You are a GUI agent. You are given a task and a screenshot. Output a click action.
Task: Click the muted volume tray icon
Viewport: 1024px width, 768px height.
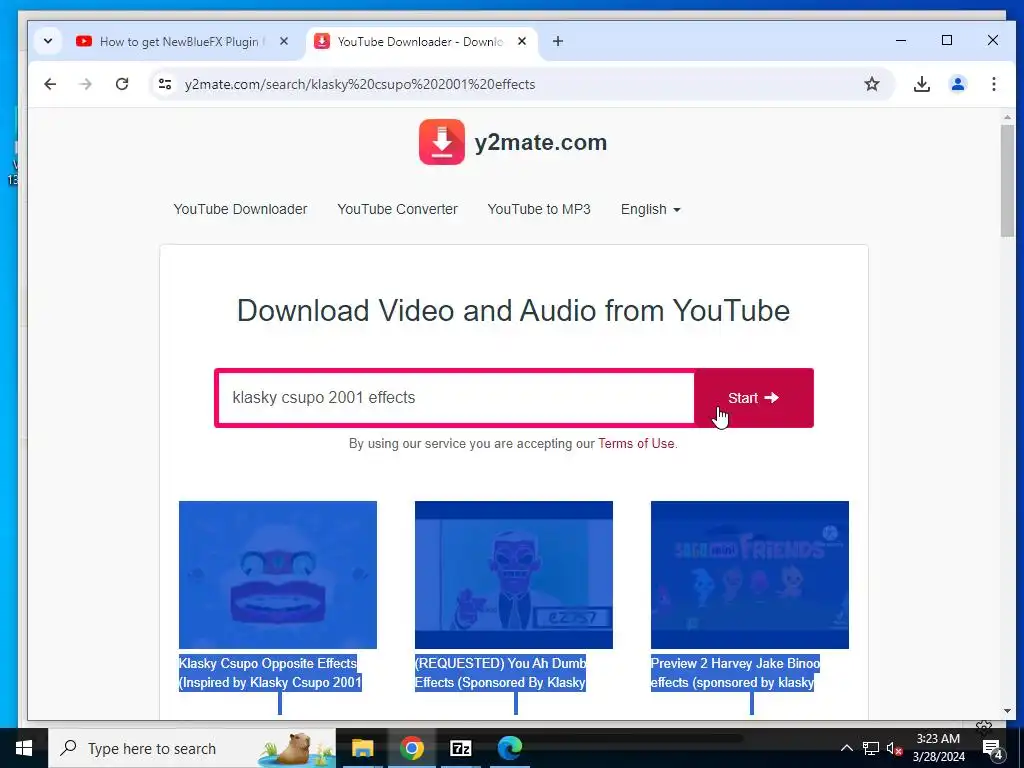894,748
